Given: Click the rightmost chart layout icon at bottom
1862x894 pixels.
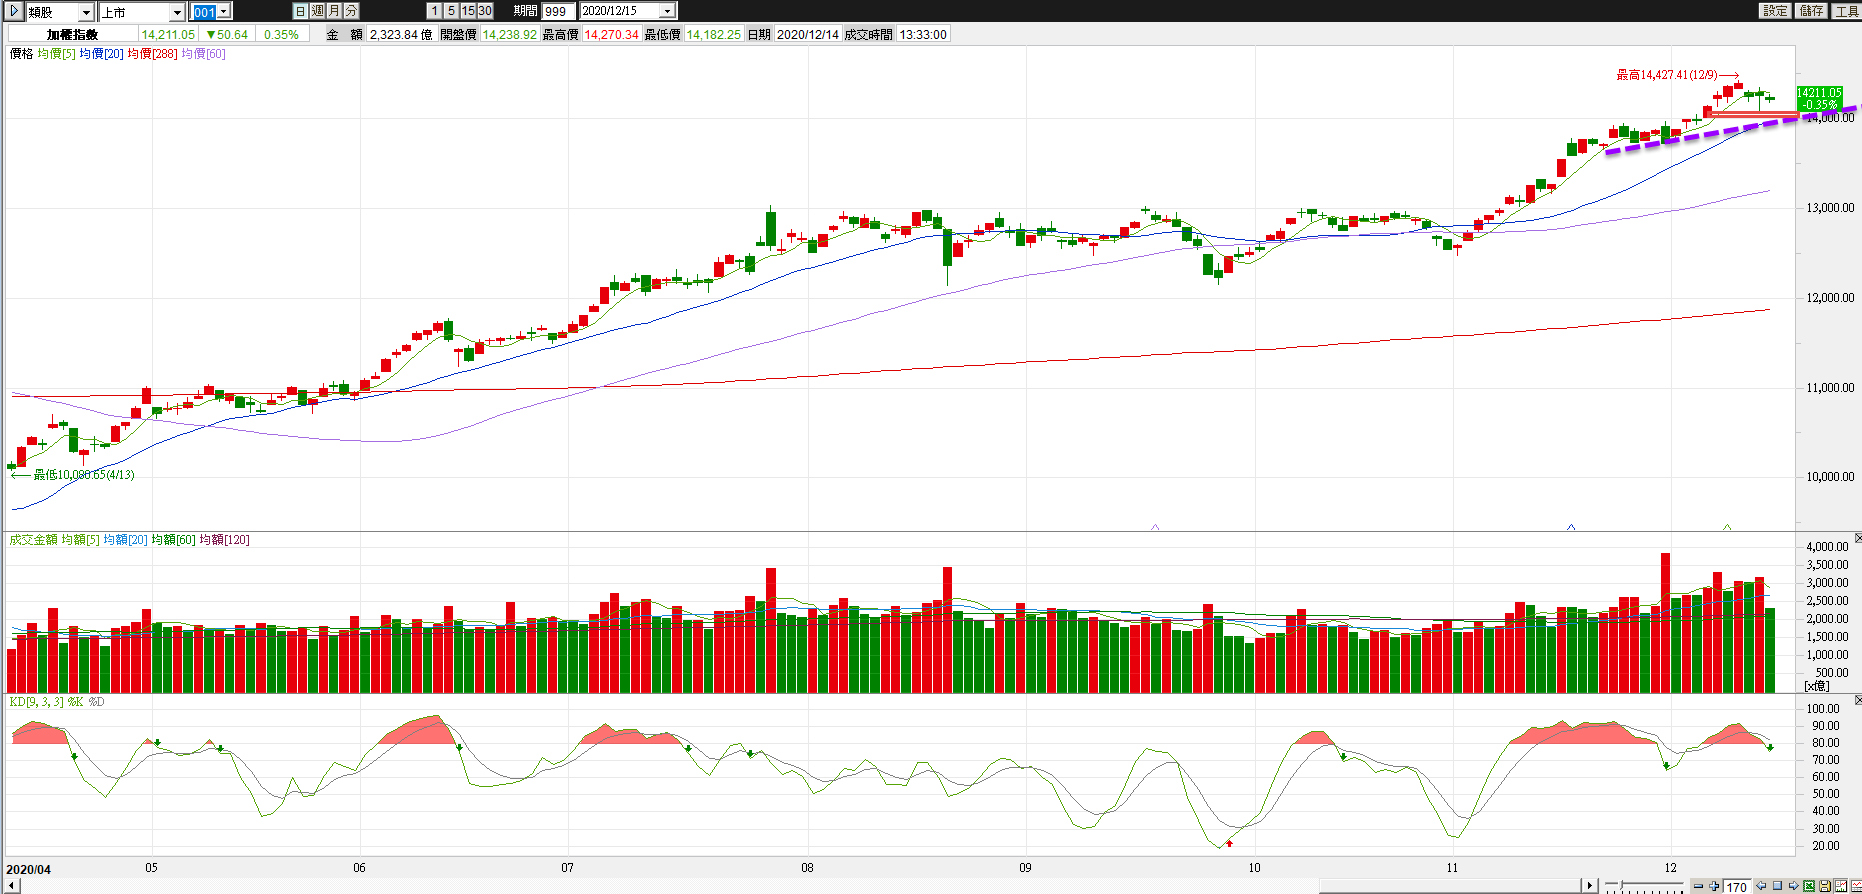Looking at the screenshot, I should [1856, 886].
